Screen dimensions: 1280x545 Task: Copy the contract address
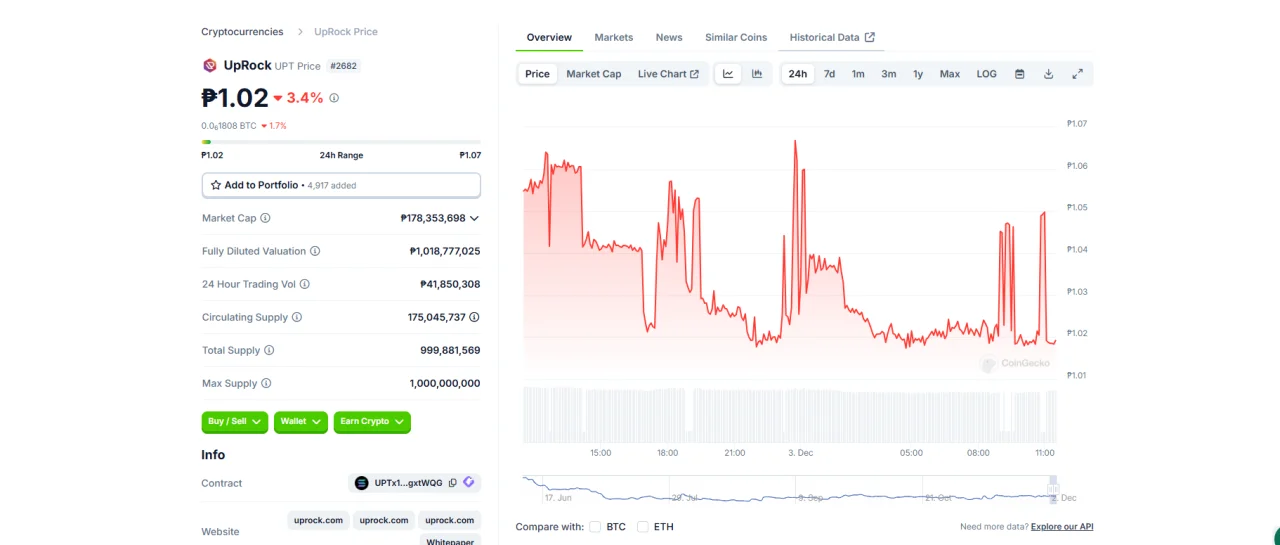pyautogui.click(x=453, y=483)
